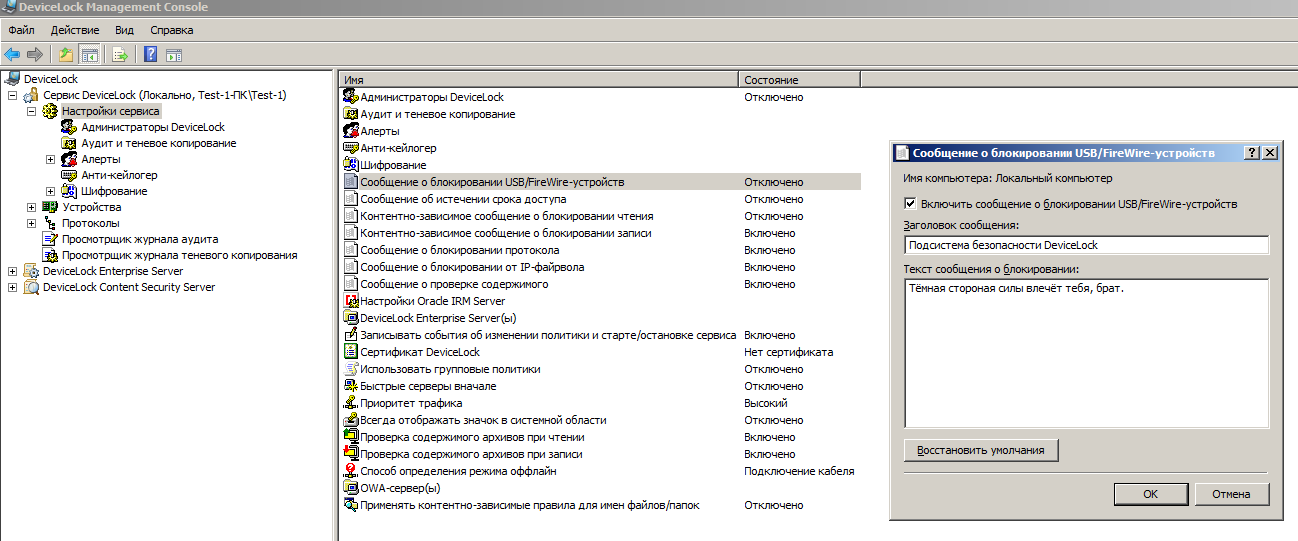This screenshot has width=1298, height=541.
Task: Click the Протоколы icon in the tree
Action: point(50,223)
